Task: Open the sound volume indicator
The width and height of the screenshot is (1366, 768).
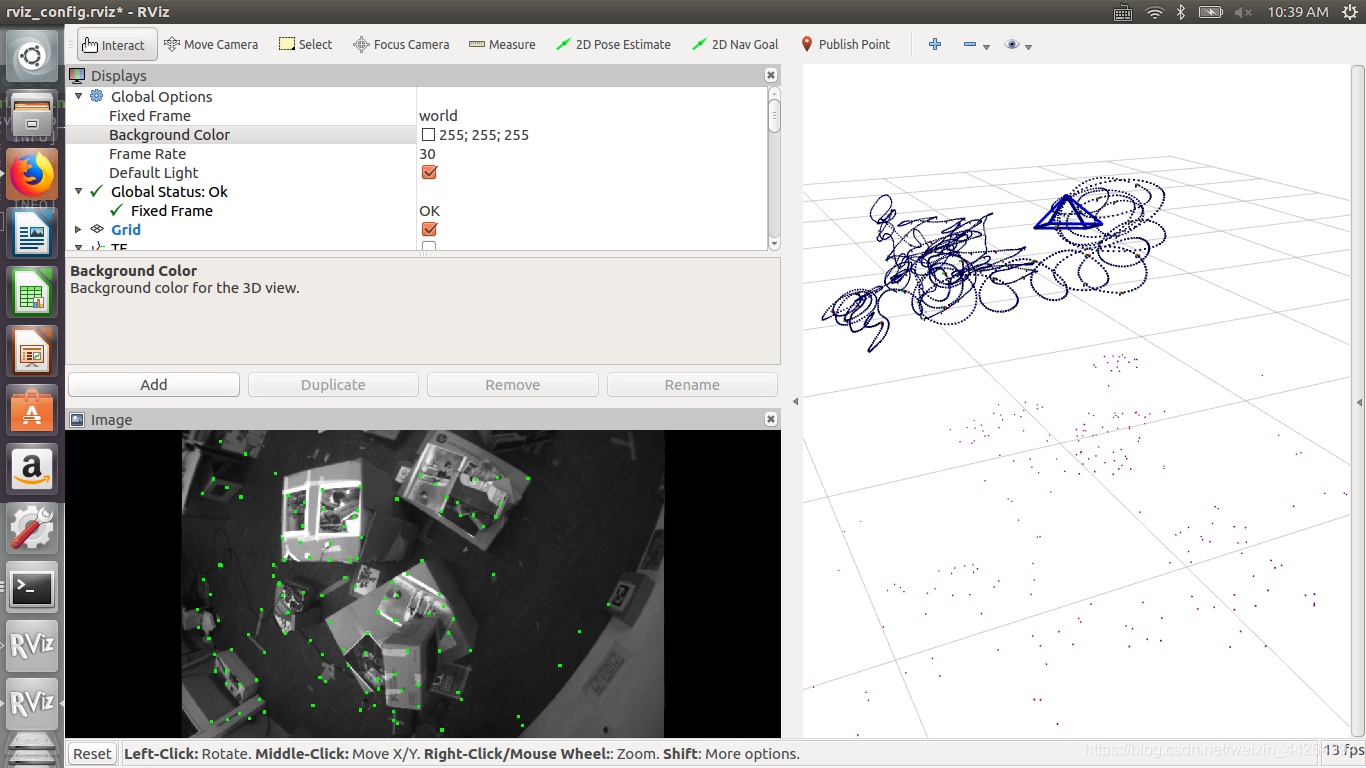Action: 1243,12
